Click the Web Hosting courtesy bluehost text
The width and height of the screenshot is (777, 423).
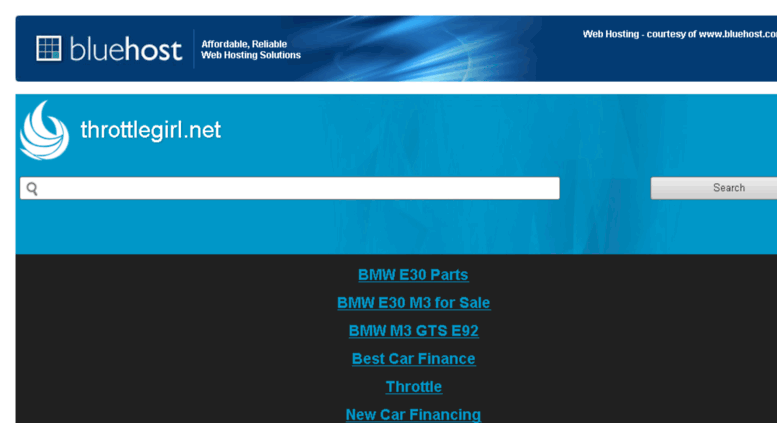(x=680, y=34)
